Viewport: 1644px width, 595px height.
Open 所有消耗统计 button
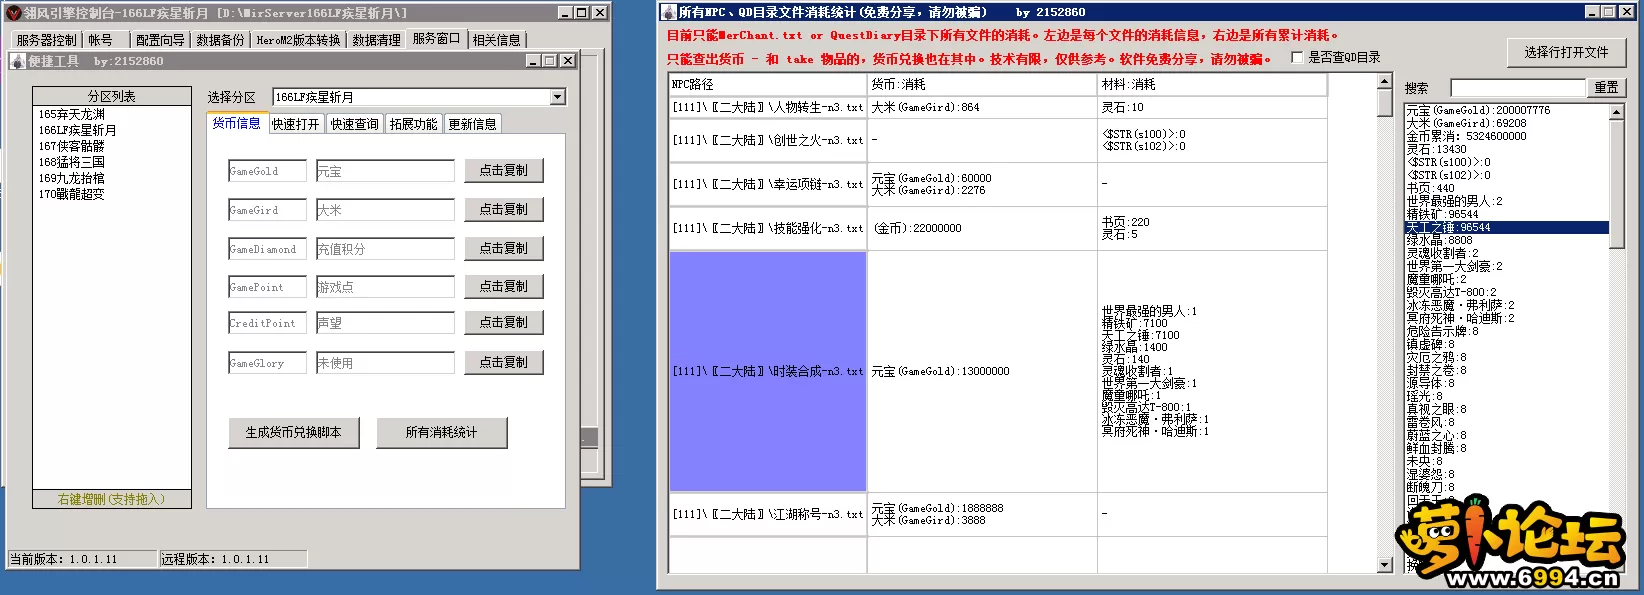(442, 433)
